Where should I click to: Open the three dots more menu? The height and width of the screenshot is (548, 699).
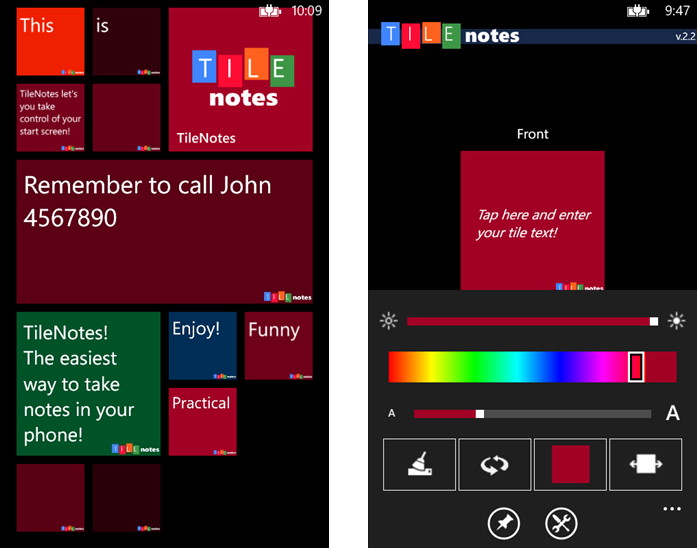[x=672, y=509]
